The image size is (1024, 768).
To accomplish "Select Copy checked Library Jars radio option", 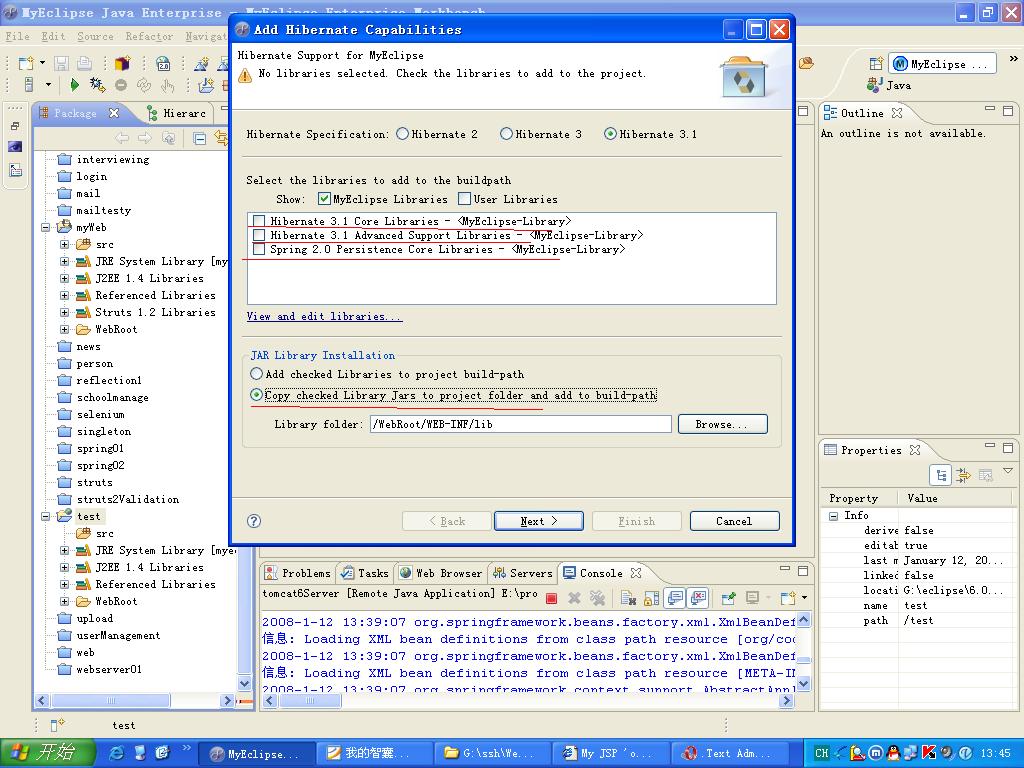I will click(257, 394).
